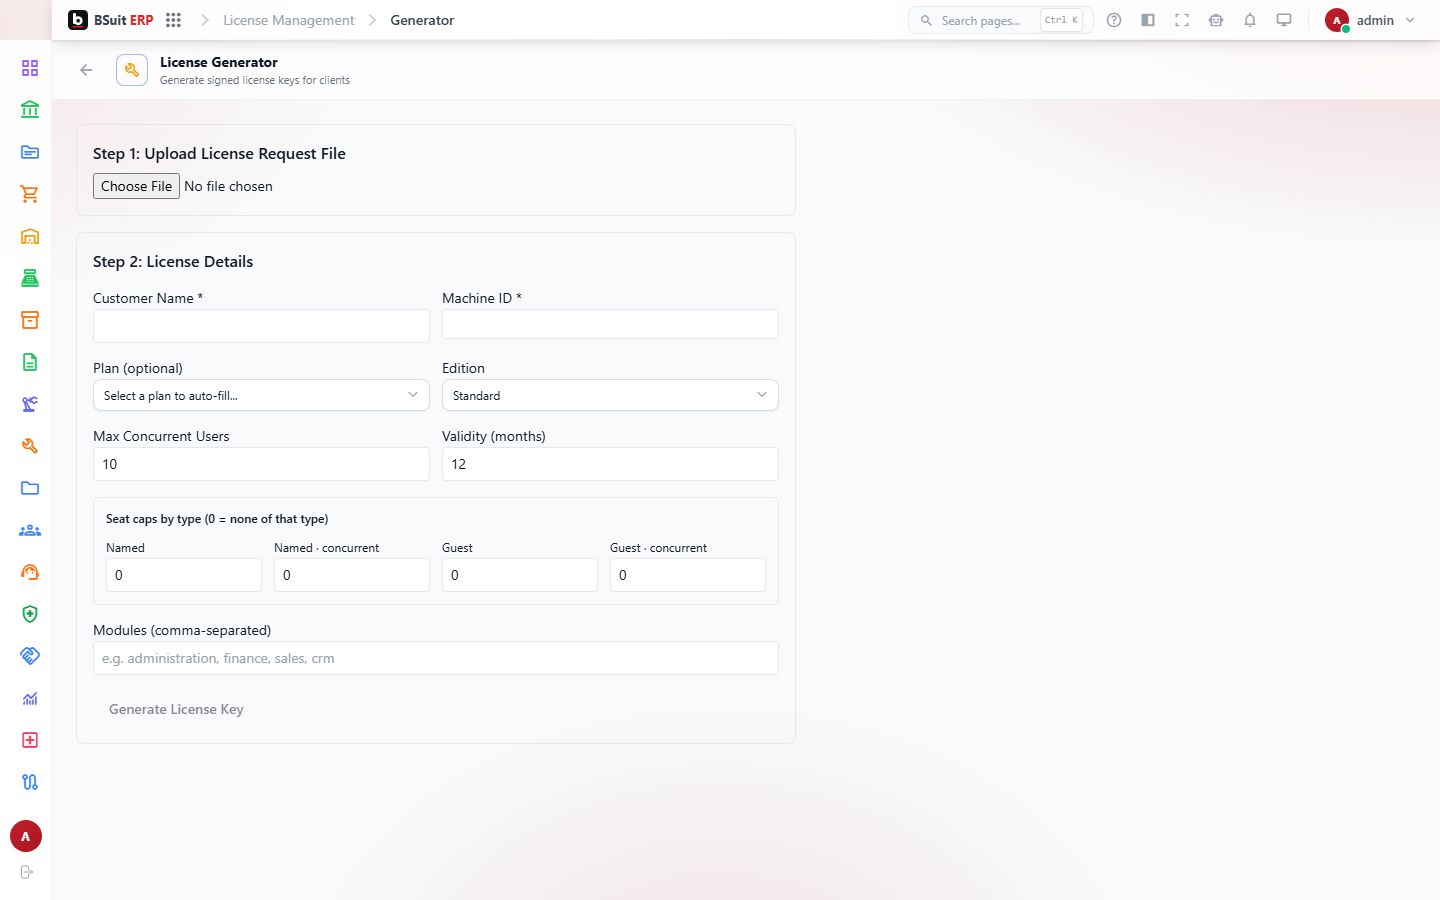
Task: Open the orange shopping cart sidebar icon
Action: (x=30, y=194)
